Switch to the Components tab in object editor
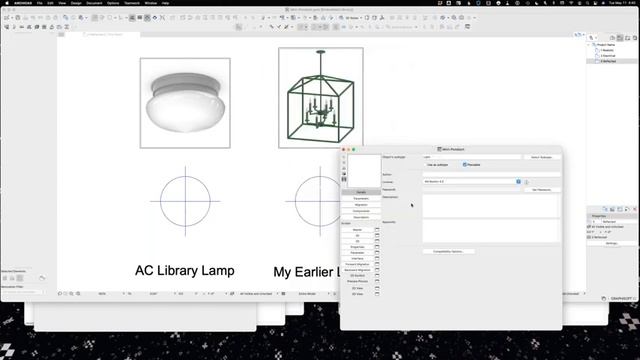 [x=361, y=211]
